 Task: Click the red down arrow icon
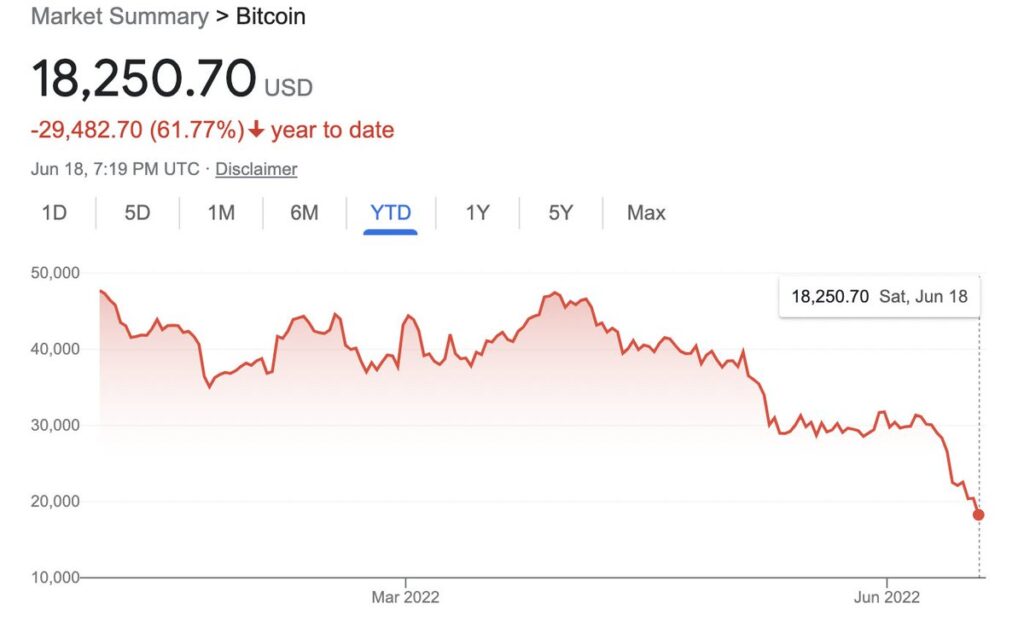tap(257, 130)
